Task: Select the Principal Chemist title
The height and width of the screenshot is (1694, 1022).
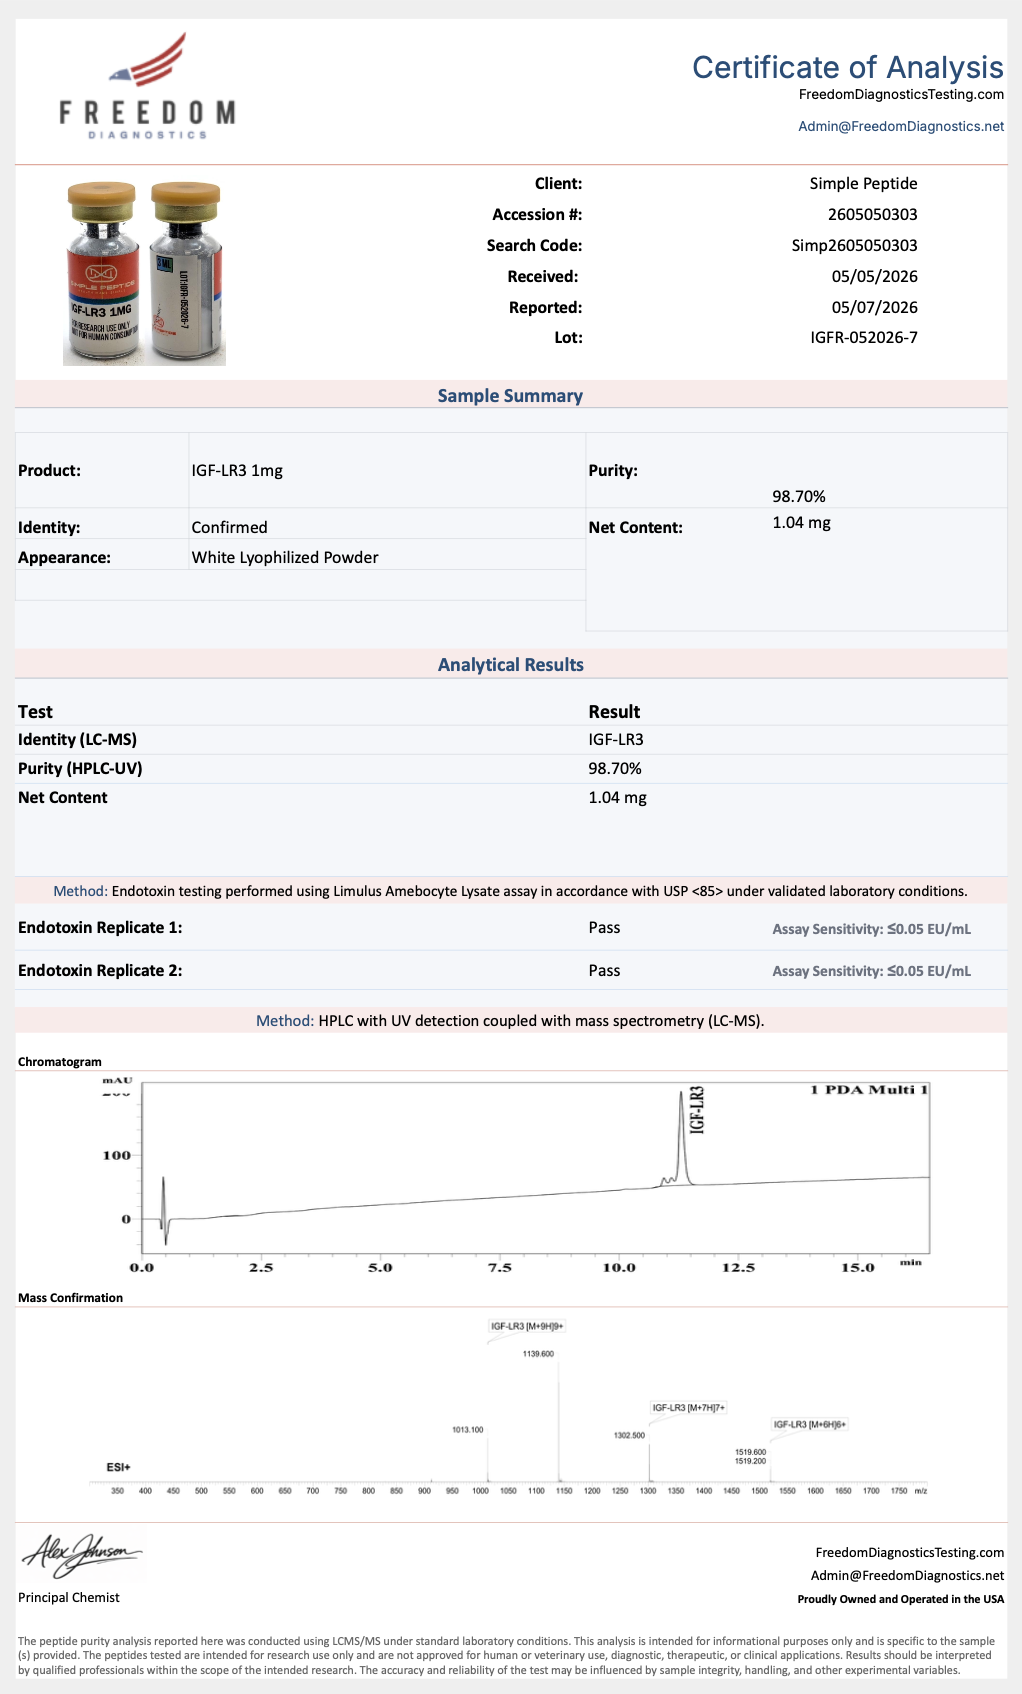Action: point(69,1598)
